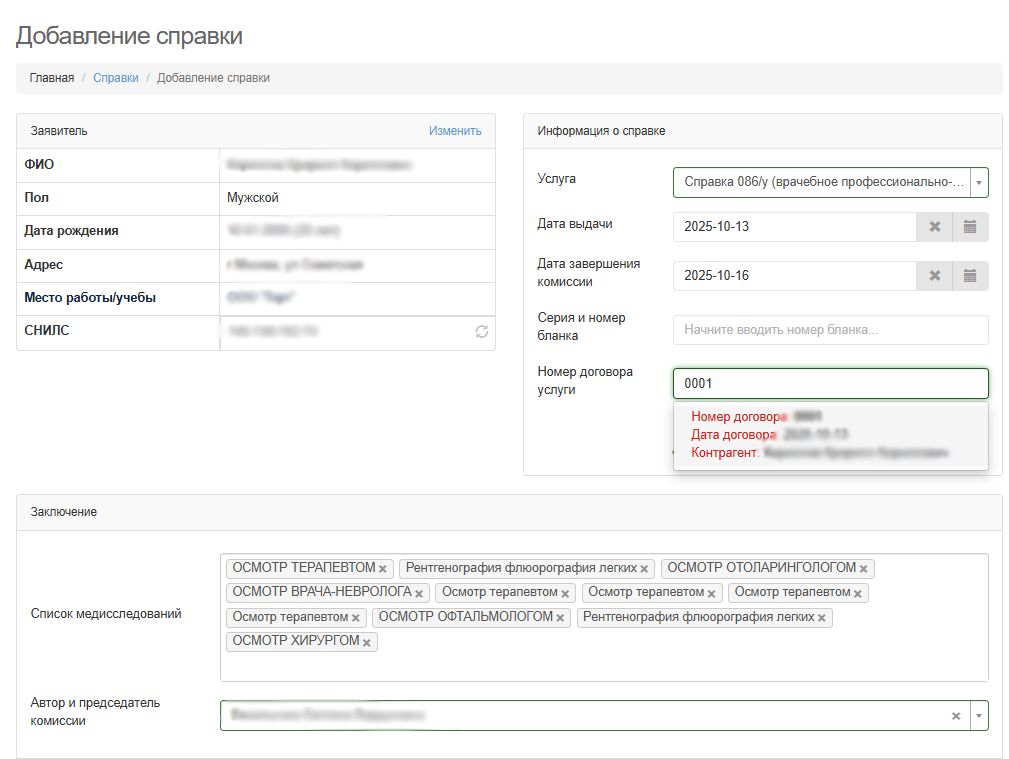The width and height of the screenshot is (1009, 759).
Task: Expand the Автор и председатель комиссии dropdown
Action: pos(979,716)
